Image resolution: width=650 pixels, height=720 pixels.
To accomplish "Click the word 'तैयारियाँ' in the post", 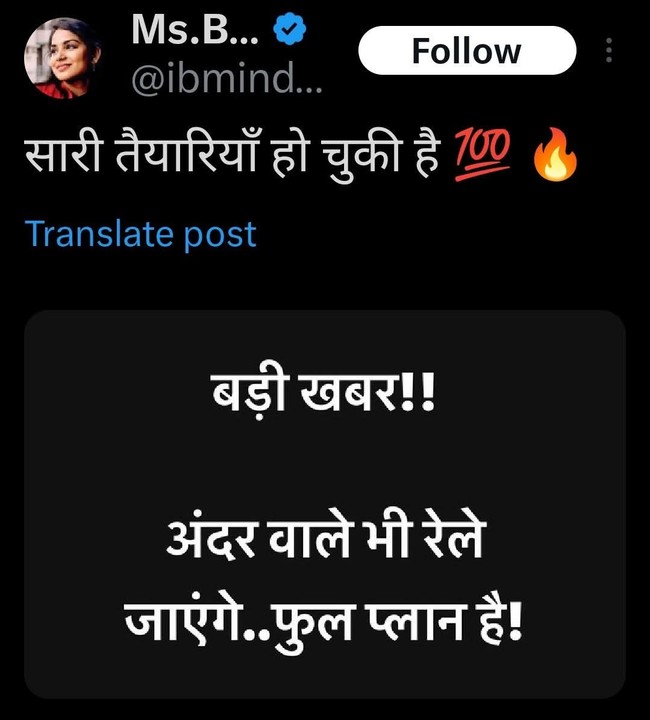I will 185,152.
